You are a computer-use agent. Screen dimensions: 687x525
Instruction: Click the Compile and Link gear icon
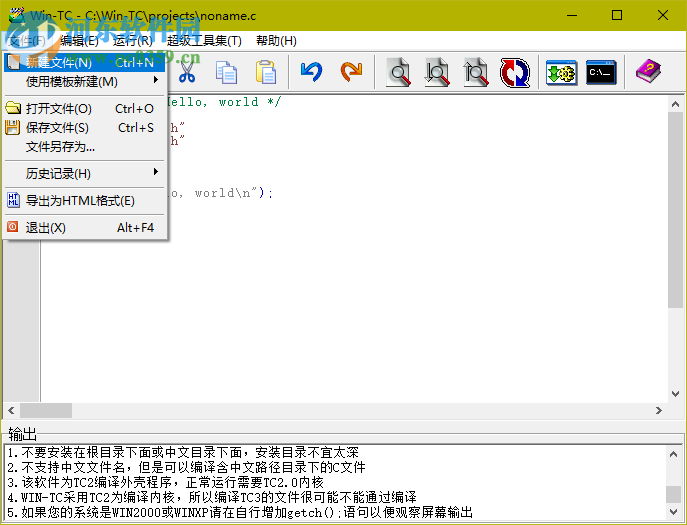562,72
